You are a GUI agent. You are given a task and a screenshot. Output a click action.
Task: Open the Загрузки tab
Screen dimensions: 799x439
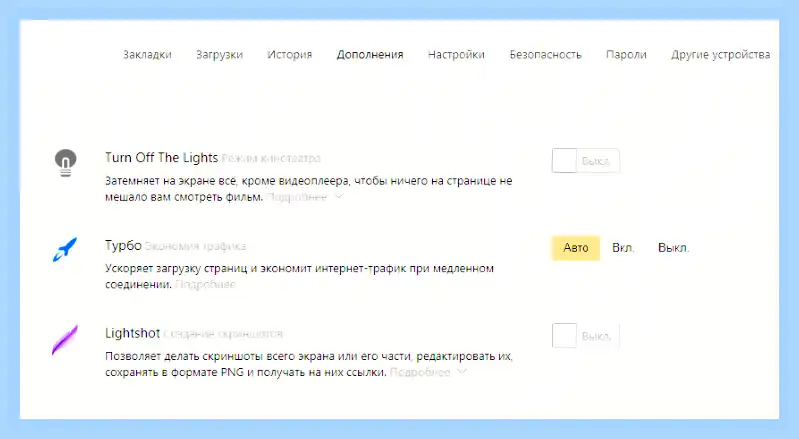pos(220,54)
